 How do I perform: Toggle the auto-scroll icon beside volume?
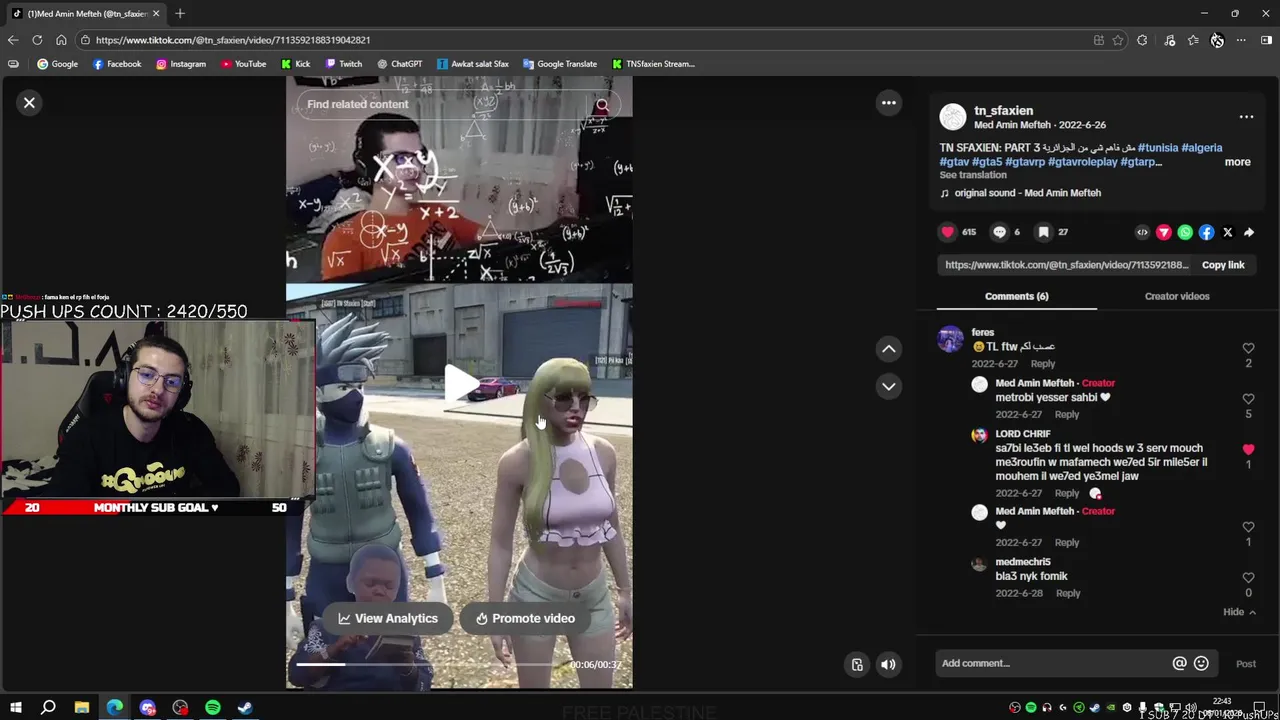pos(857,664)
